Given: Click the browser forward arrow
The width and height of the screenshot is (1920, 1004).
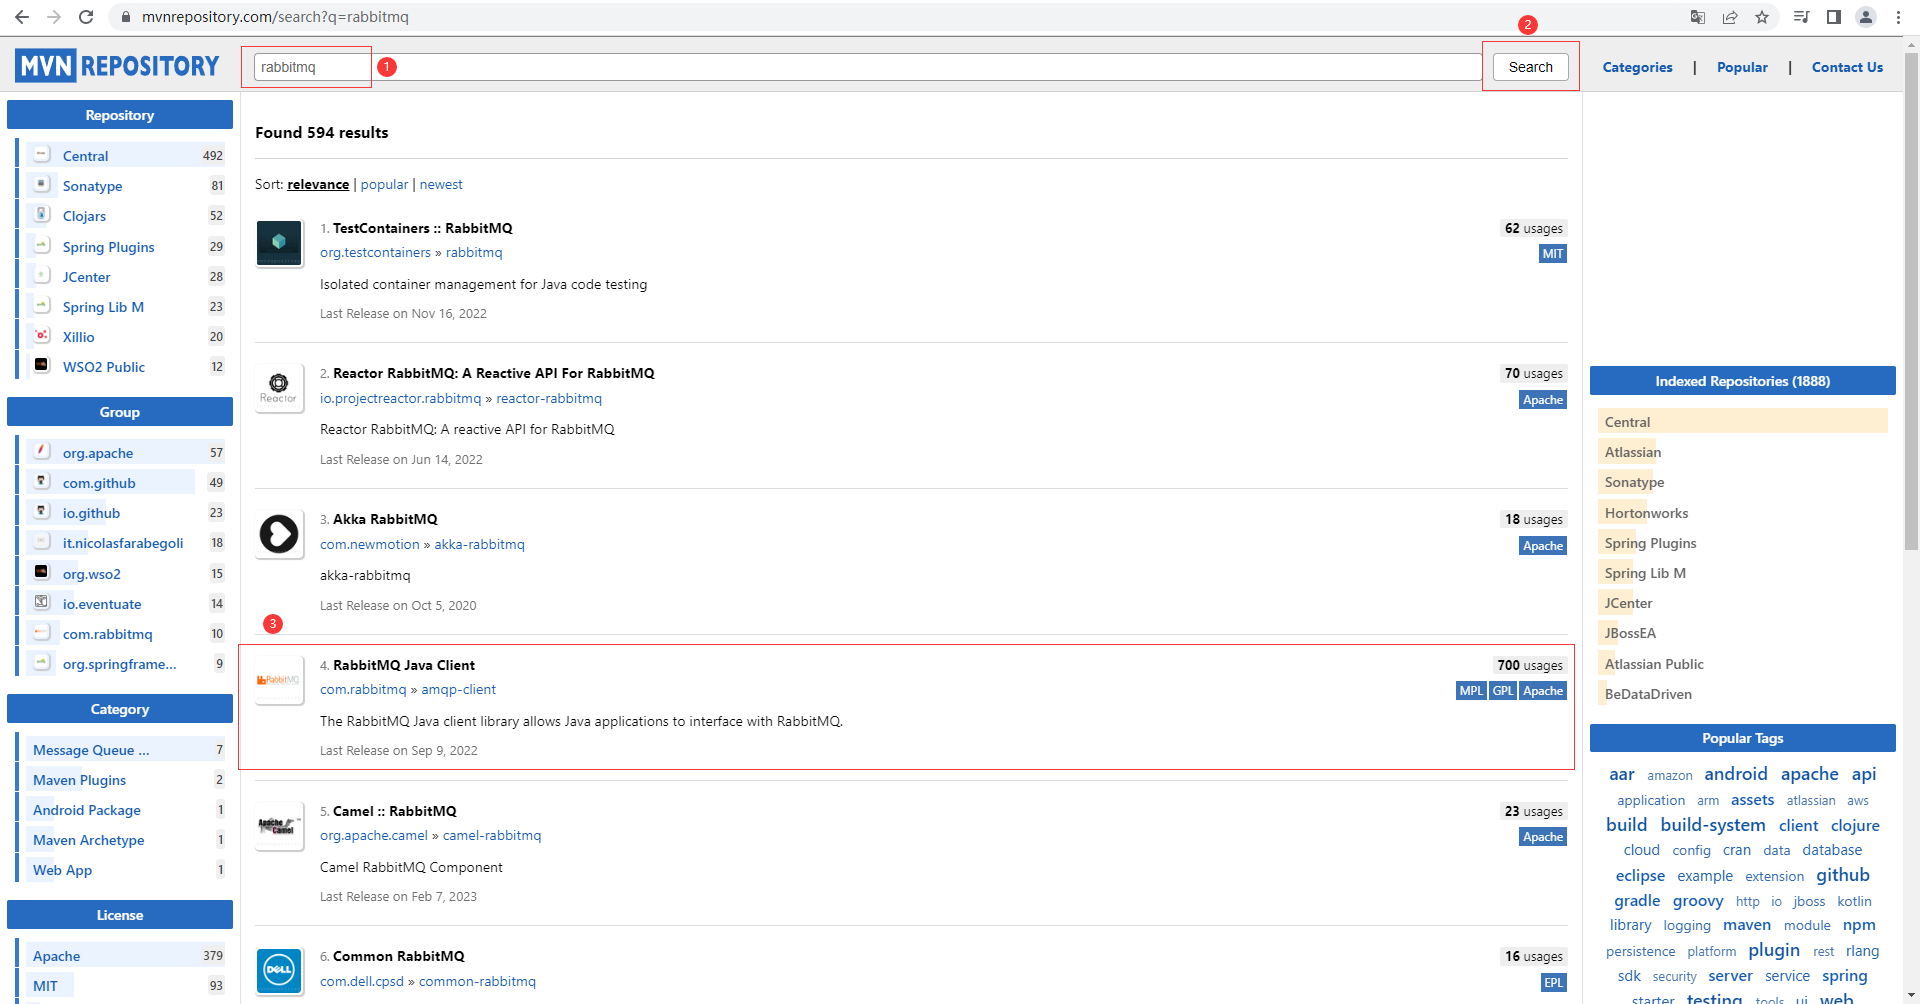Looking at the screenshot, I should click(54, 17).
